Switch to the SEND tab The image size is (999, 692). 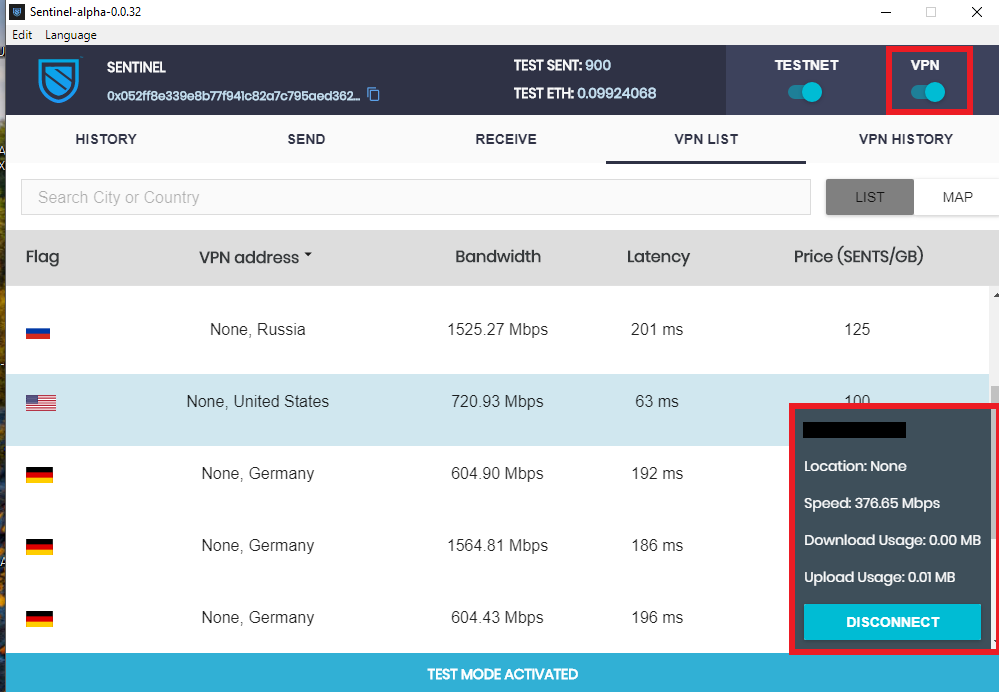pos(306,139)
